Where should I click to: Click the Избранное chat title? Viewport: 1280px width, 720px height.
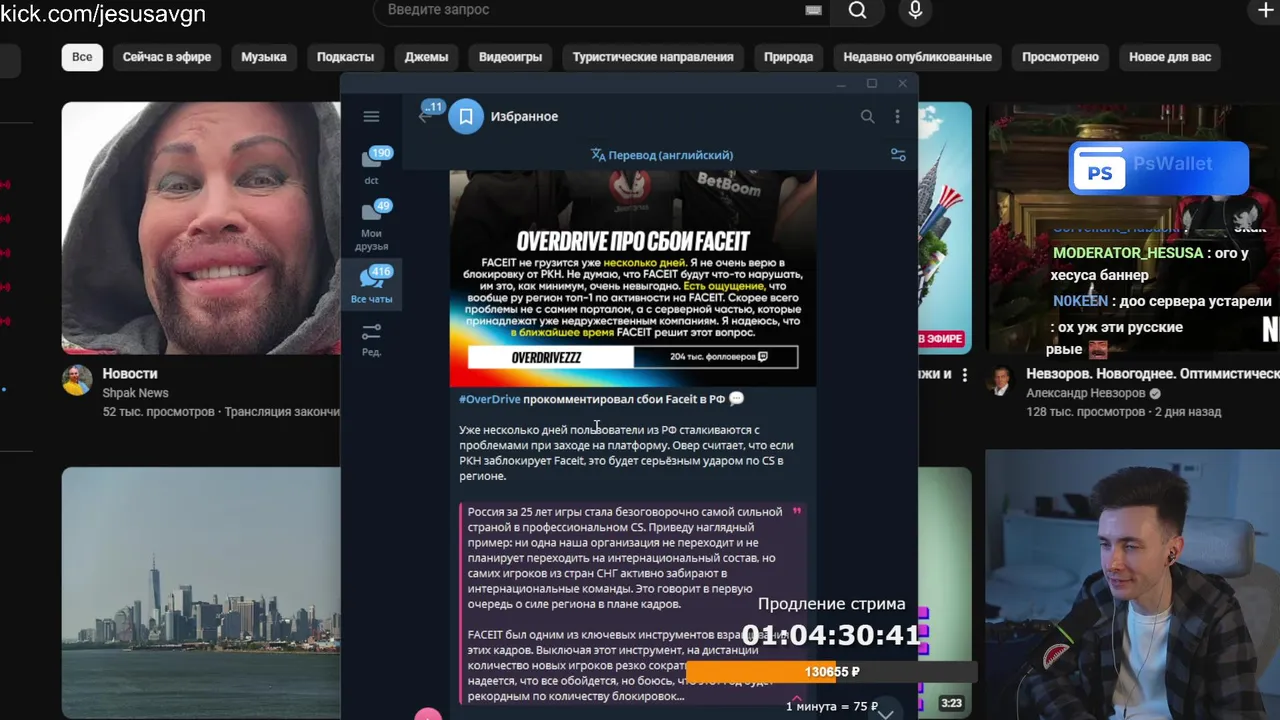524,117
